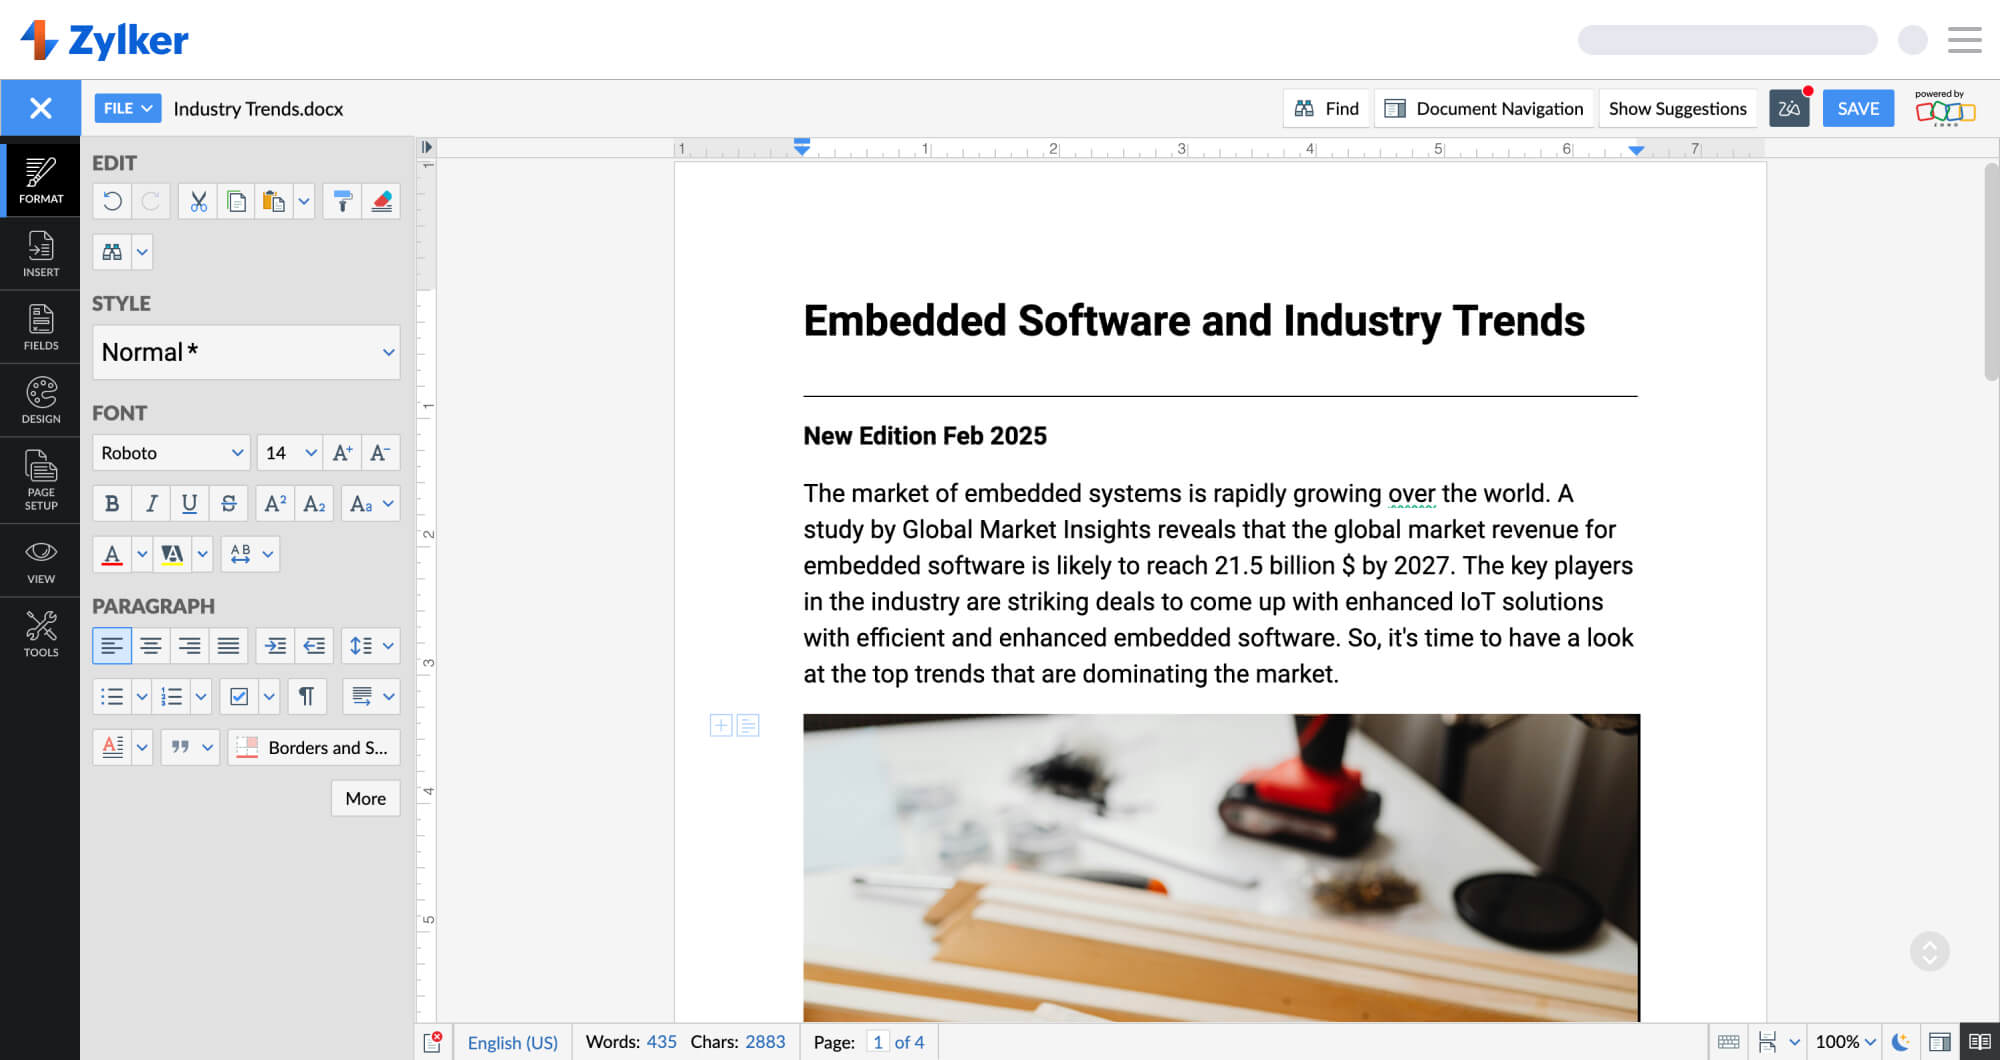The image size is (2000, 1060).
Task: Increase indent of paragraph
Action: 275,646
